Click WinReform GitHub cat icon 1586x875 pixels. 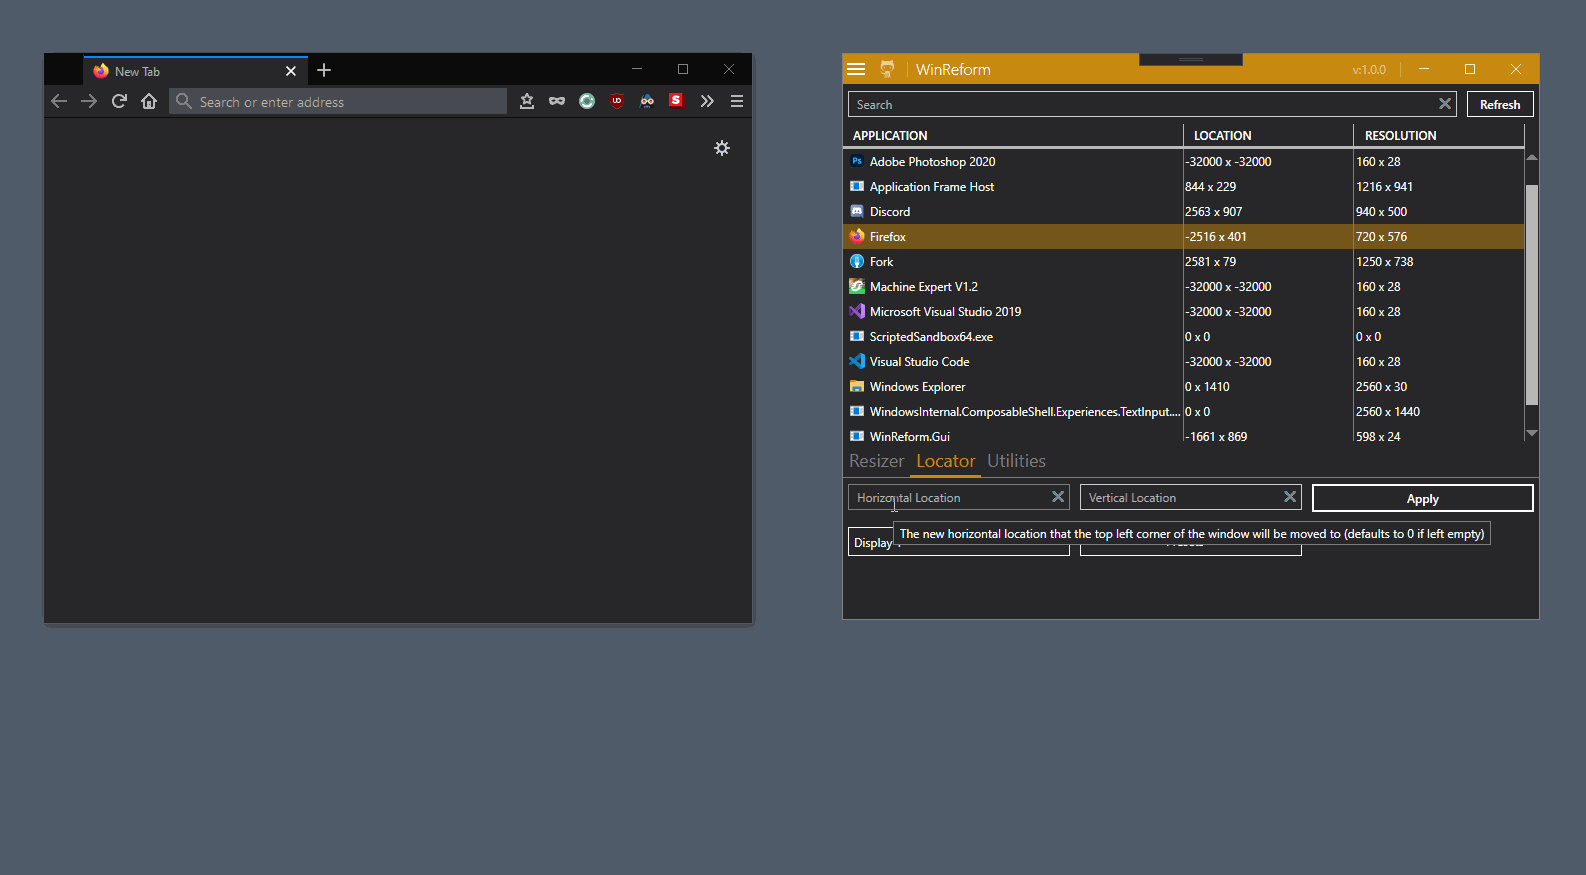(887, 69)
